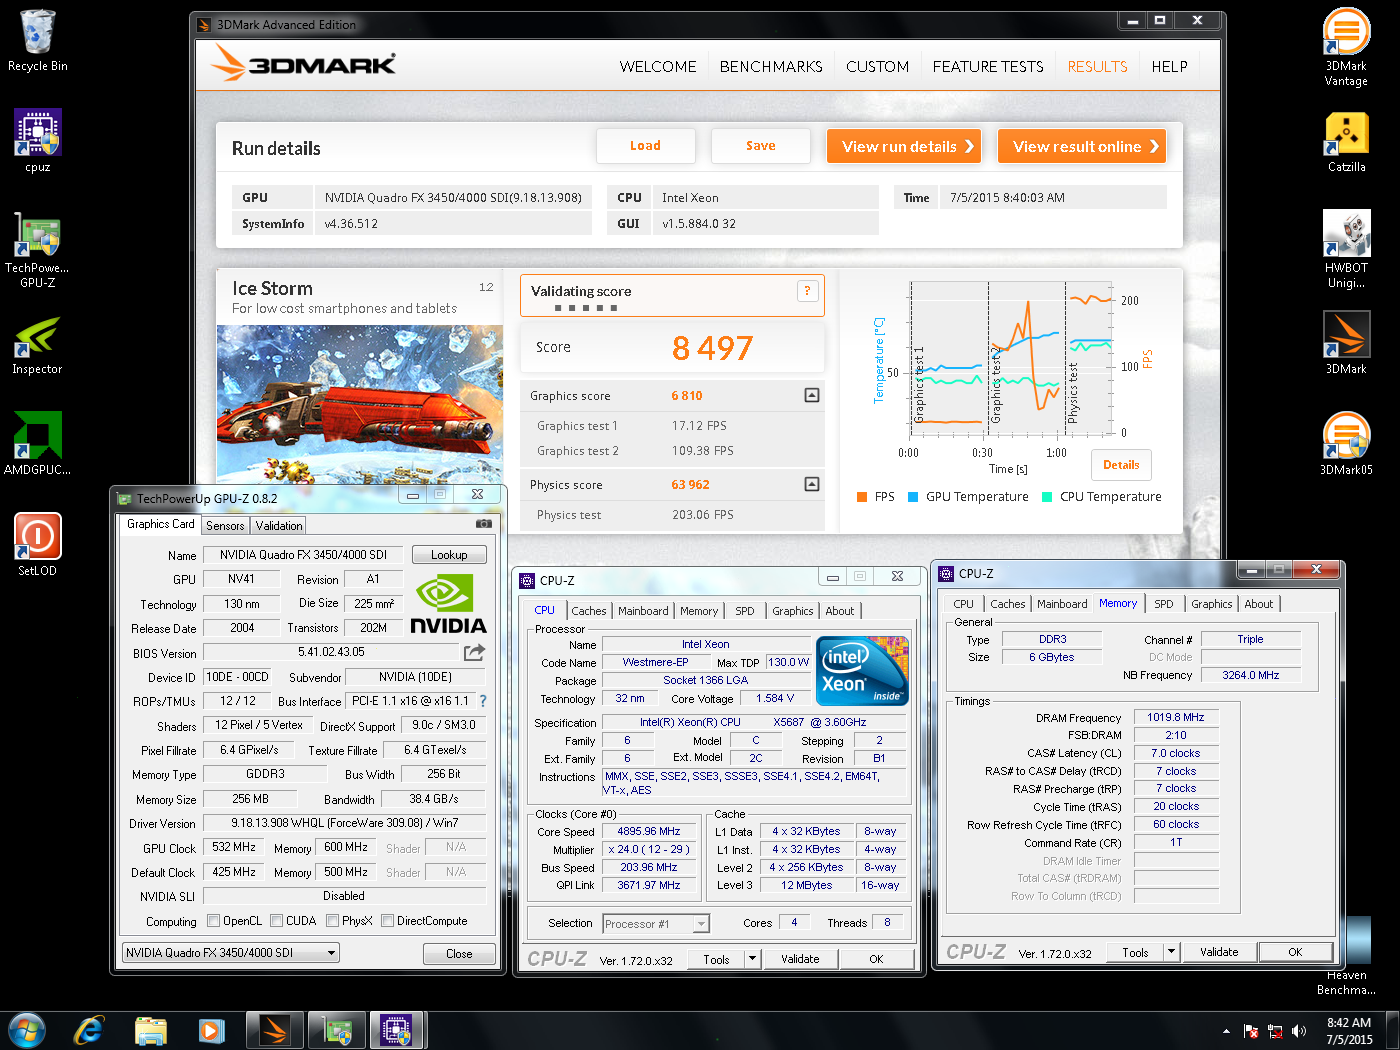Open the HELP tab in 3DMark

(1169, 67)
